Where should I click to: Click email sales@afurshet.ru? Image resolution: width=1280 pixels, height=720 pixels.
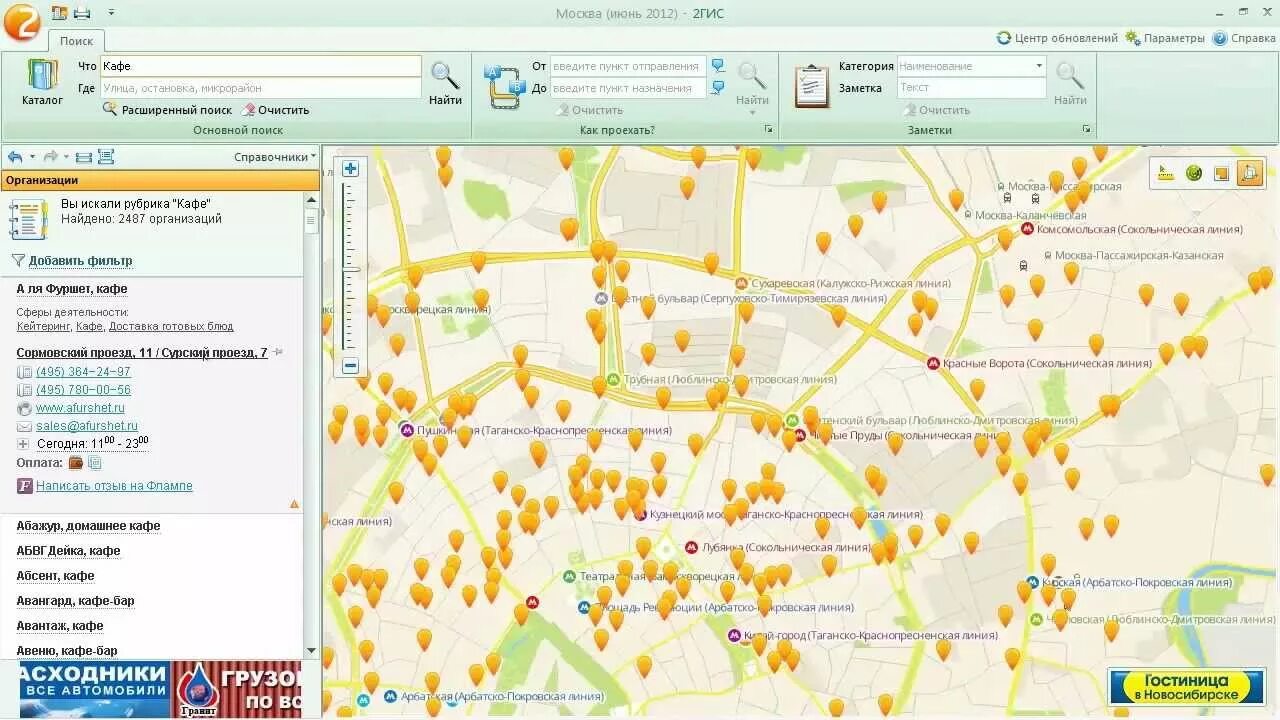pos(87,426)
